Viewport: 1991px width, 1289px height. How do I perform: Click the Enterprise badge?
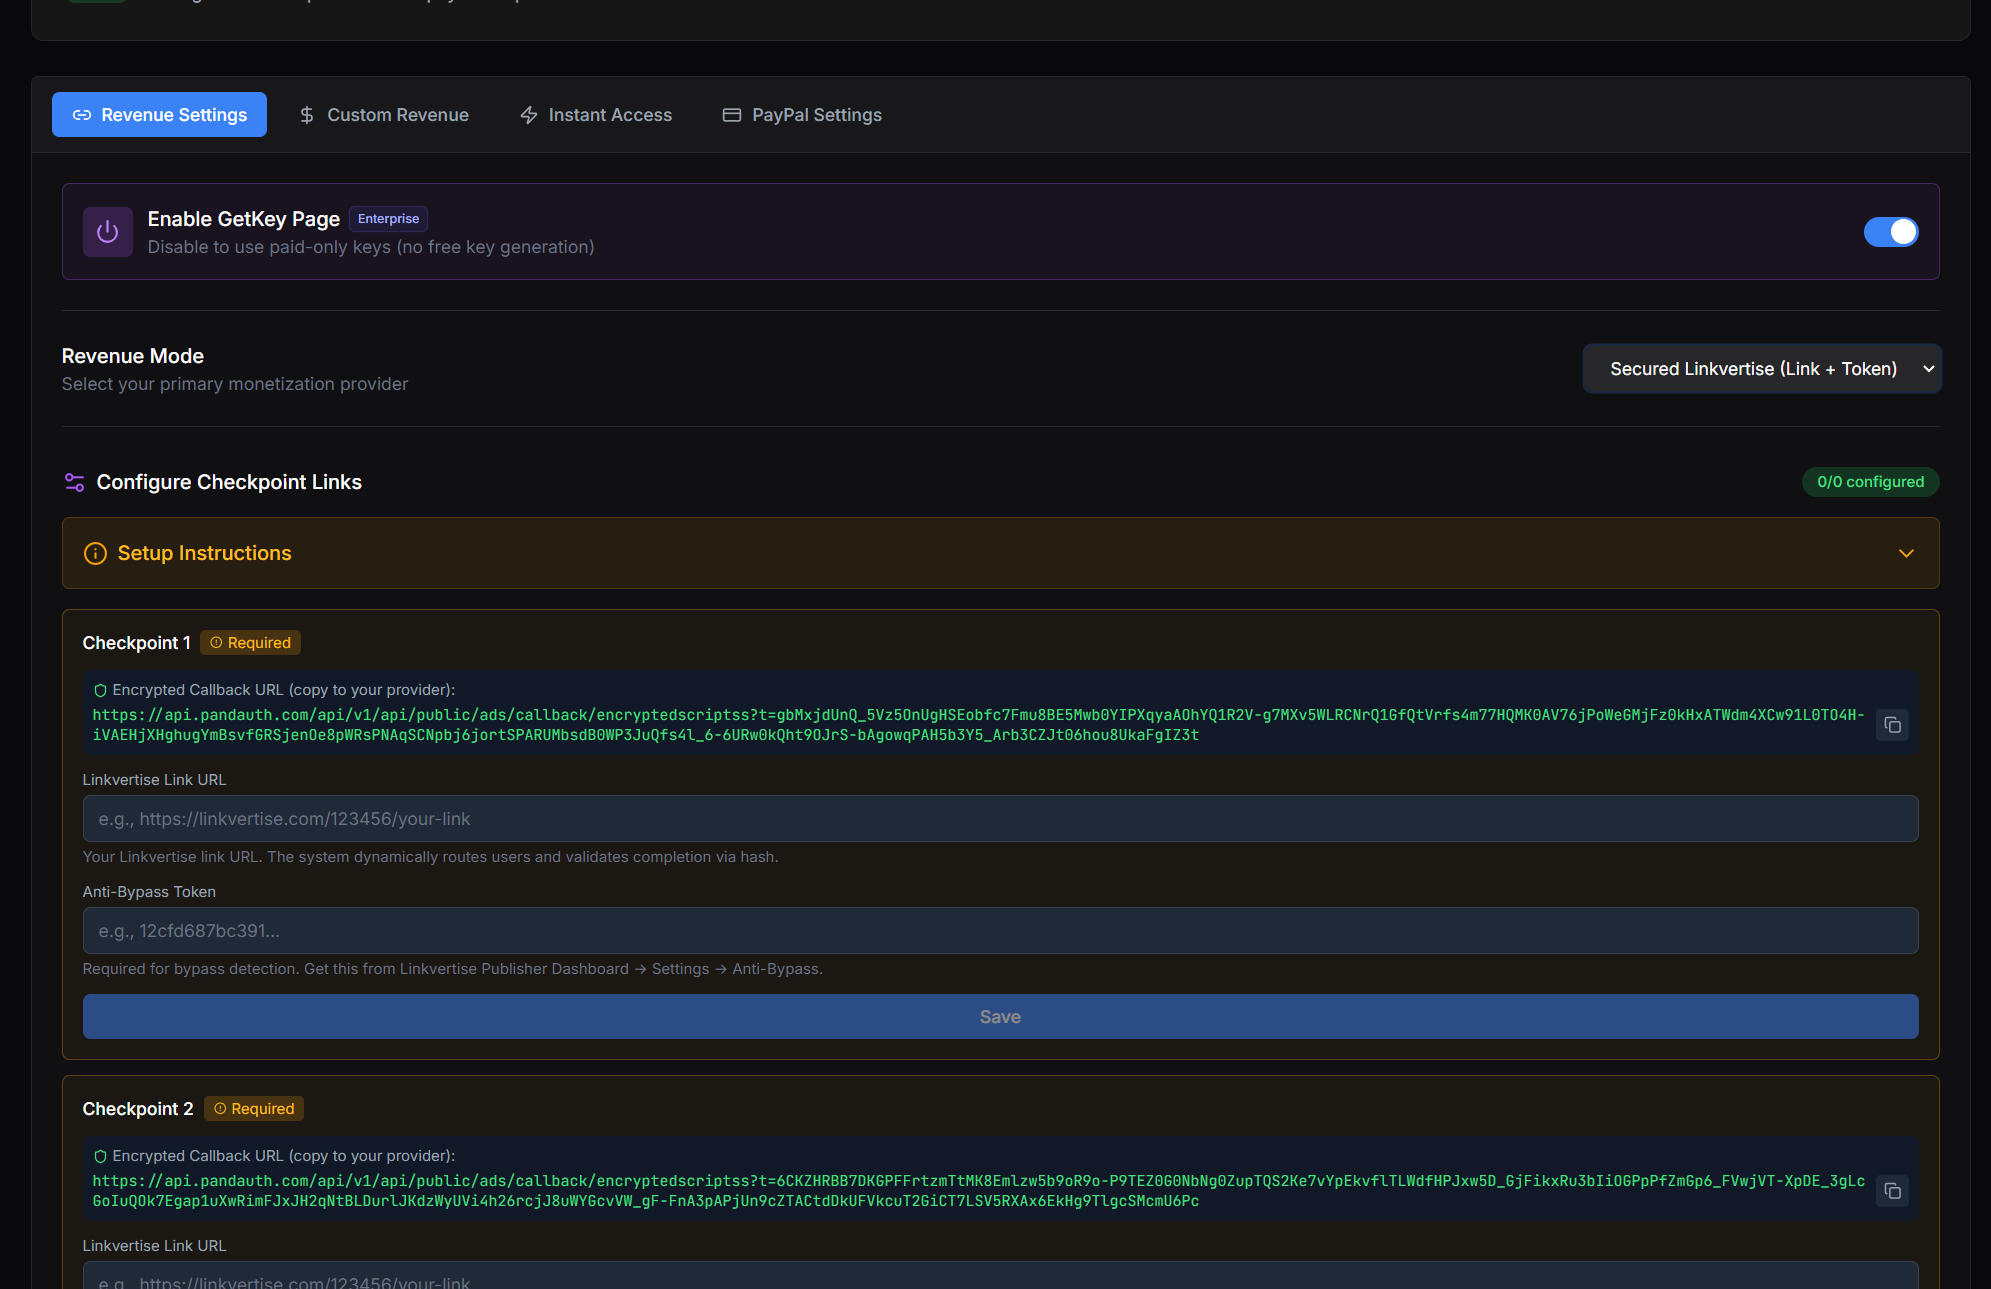(x=388, y=219)
